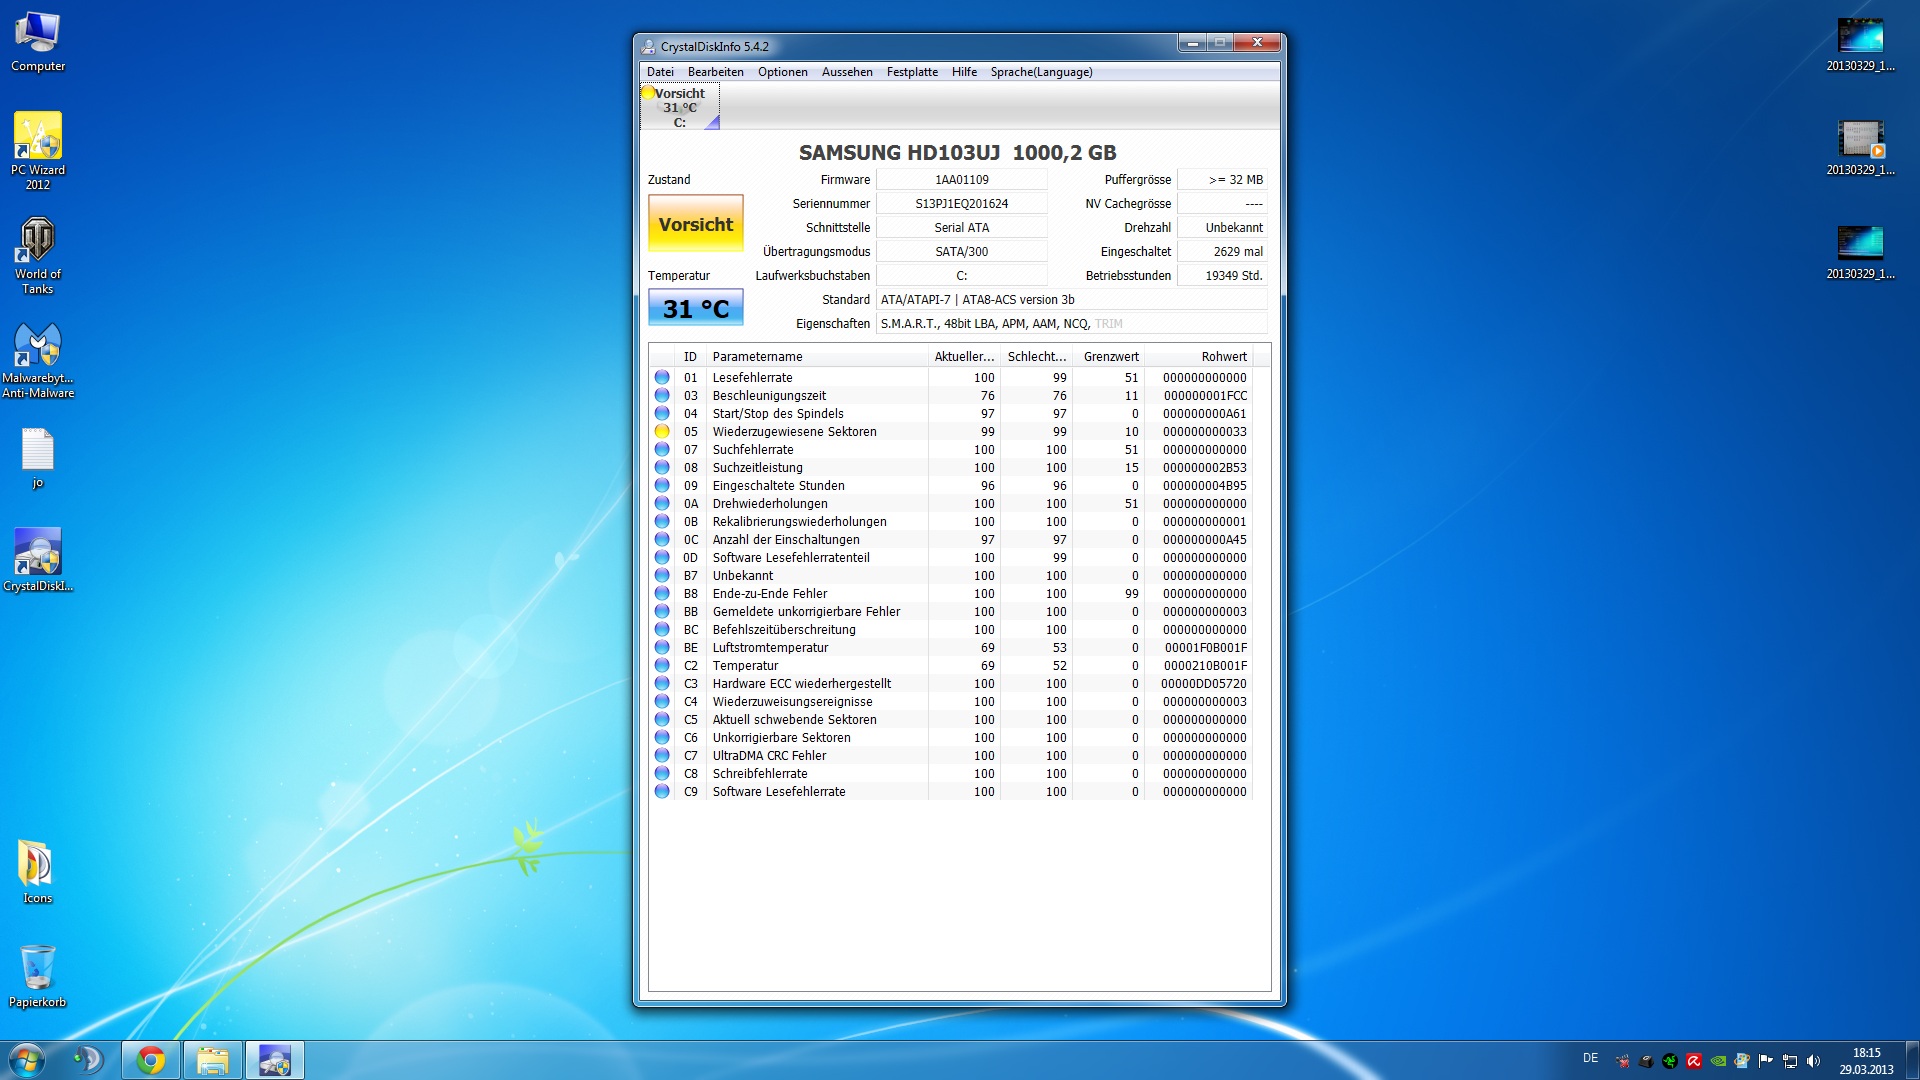This screenshot has width=1920, height=1080.
Task: Open the Papierkorb recycle bin icon
Action: [x=38, y=968]
